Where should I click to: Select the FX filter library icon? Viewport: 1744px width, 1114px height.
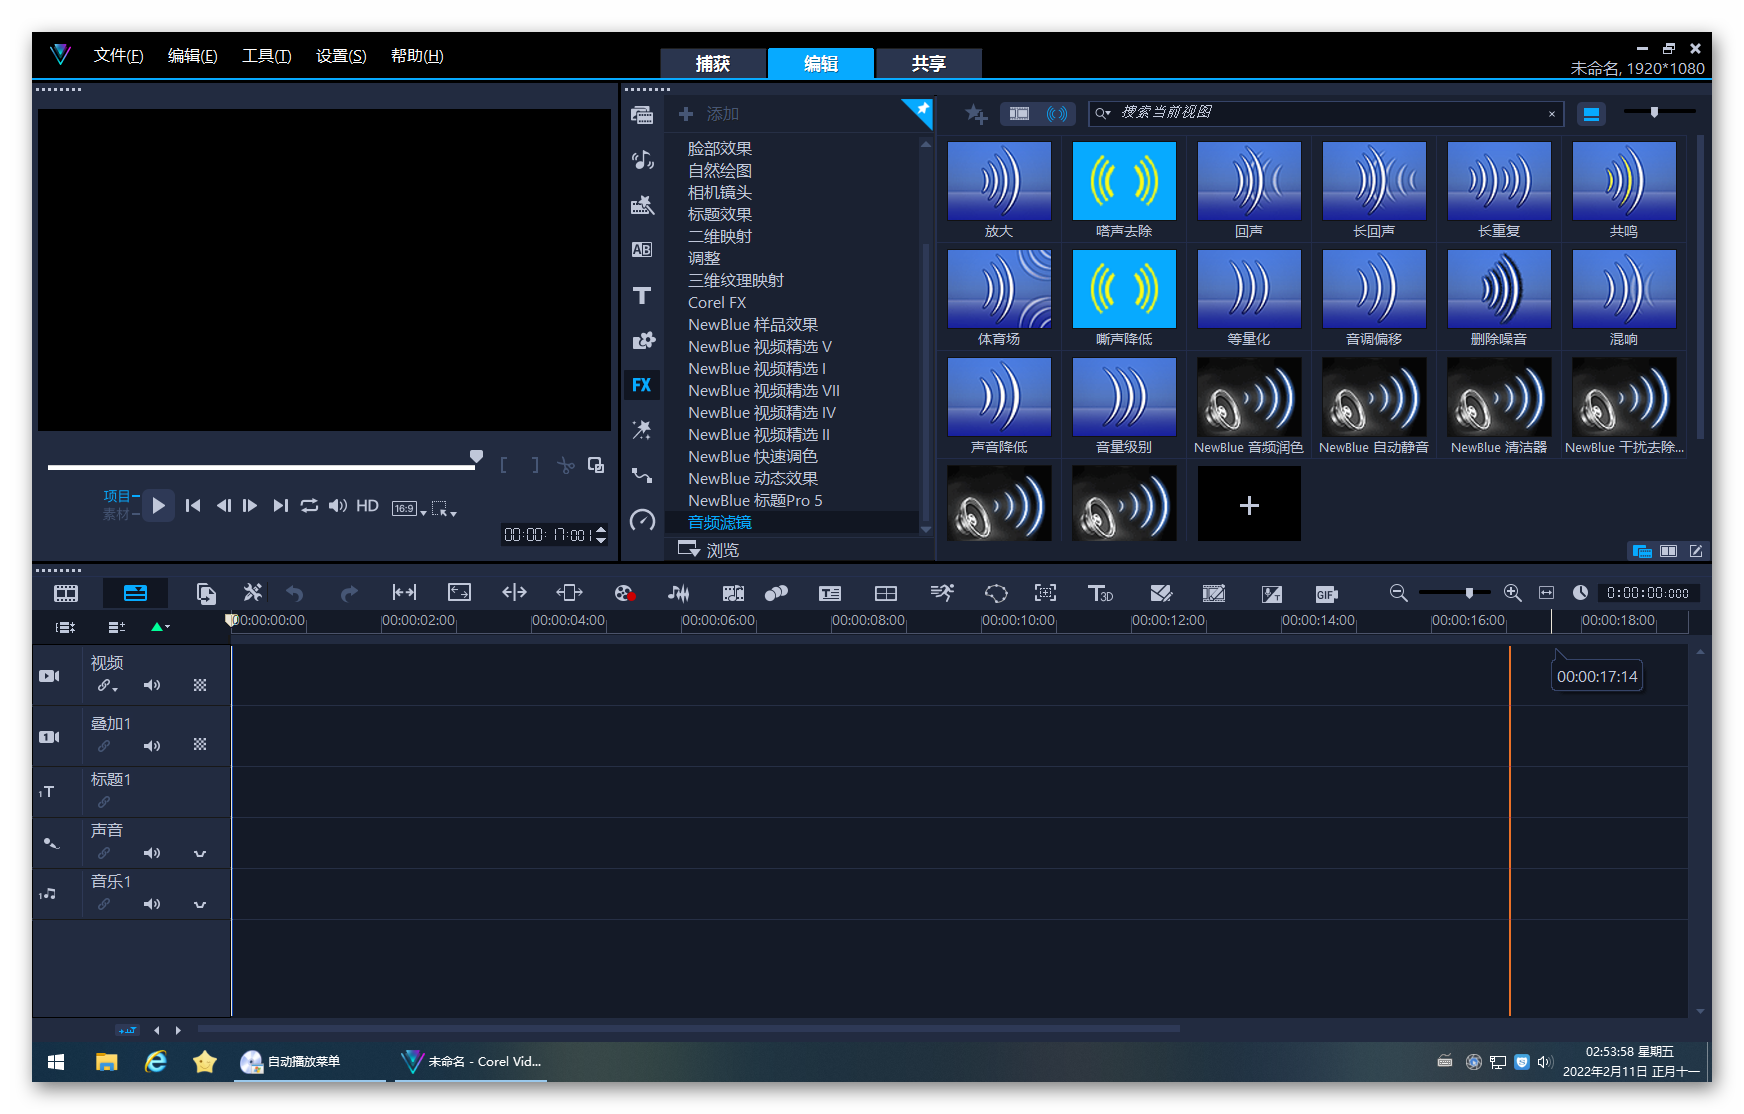[x=642, y=385]
